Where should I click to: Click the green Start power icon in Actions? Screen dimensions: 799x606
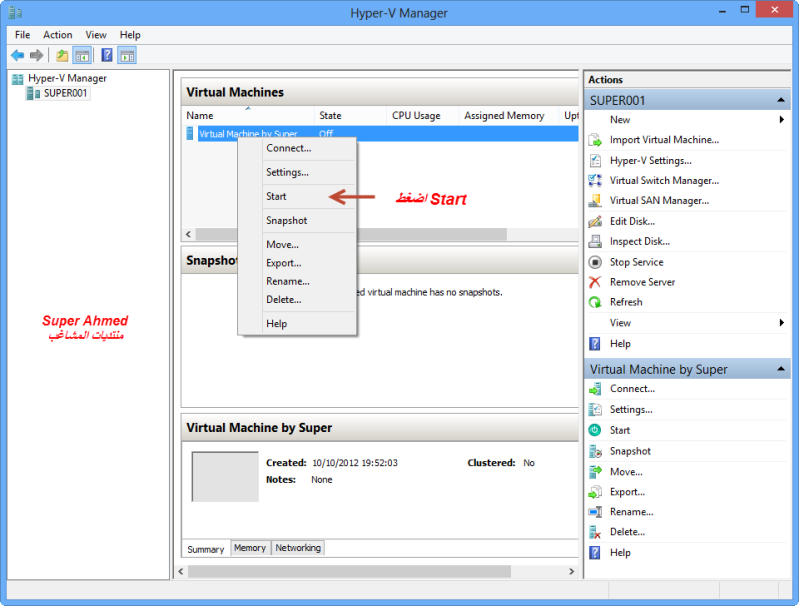(x=595, y=430)
